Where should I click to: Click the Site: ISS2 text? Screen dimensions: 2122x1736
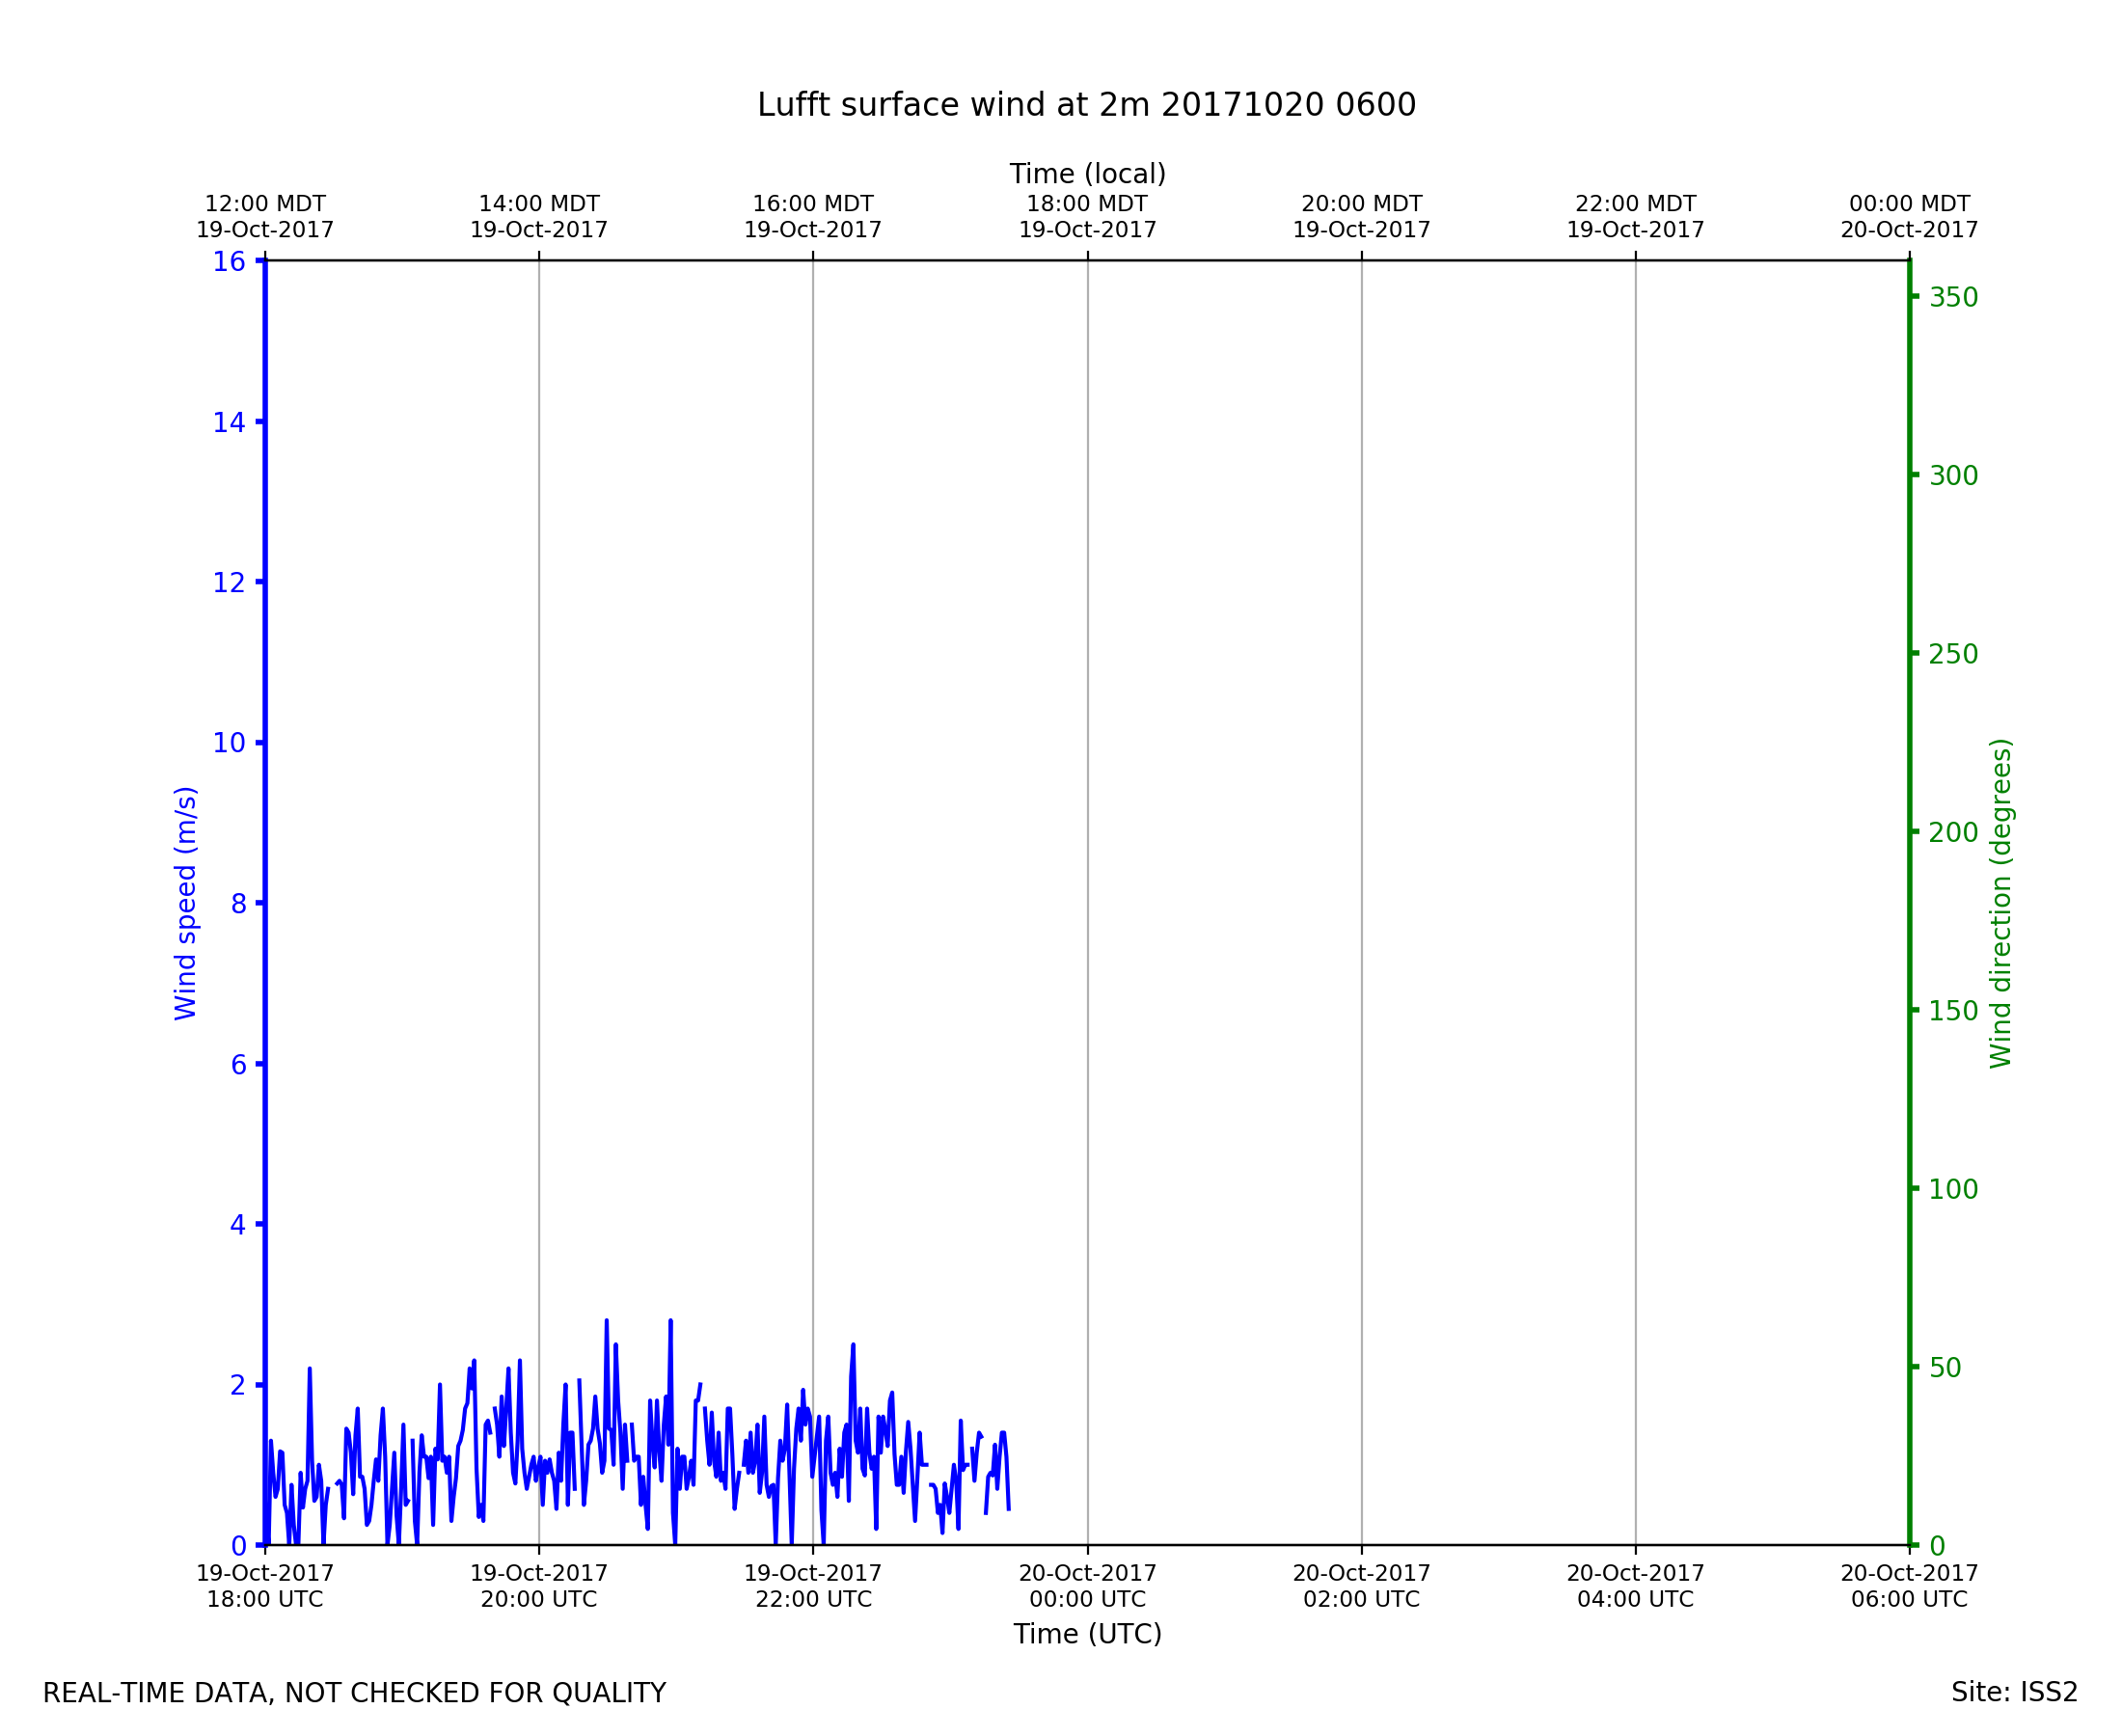(x=2014, y=1692)
